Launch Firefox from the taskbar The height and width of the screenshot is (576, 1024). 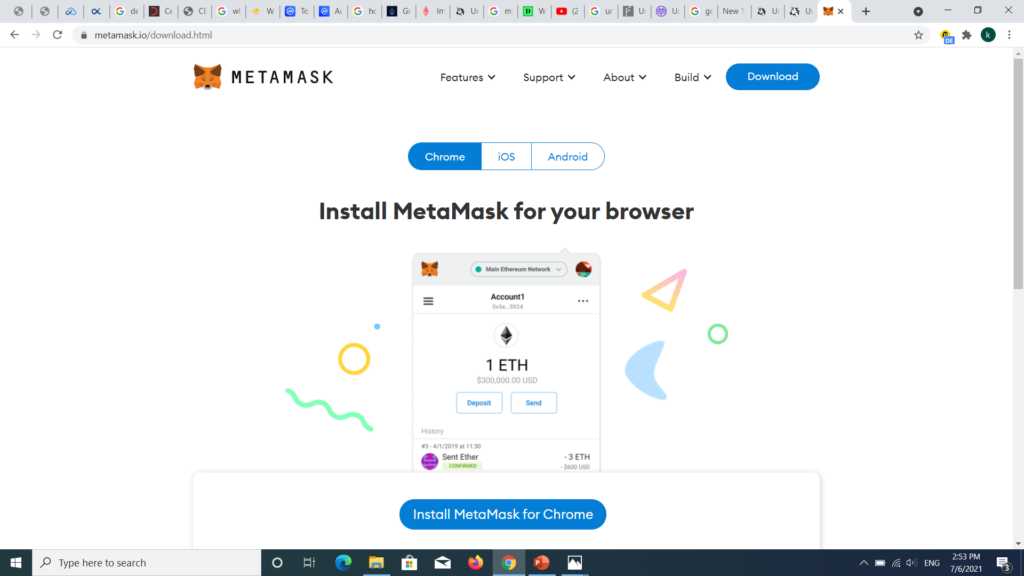[x=475, y=562]
